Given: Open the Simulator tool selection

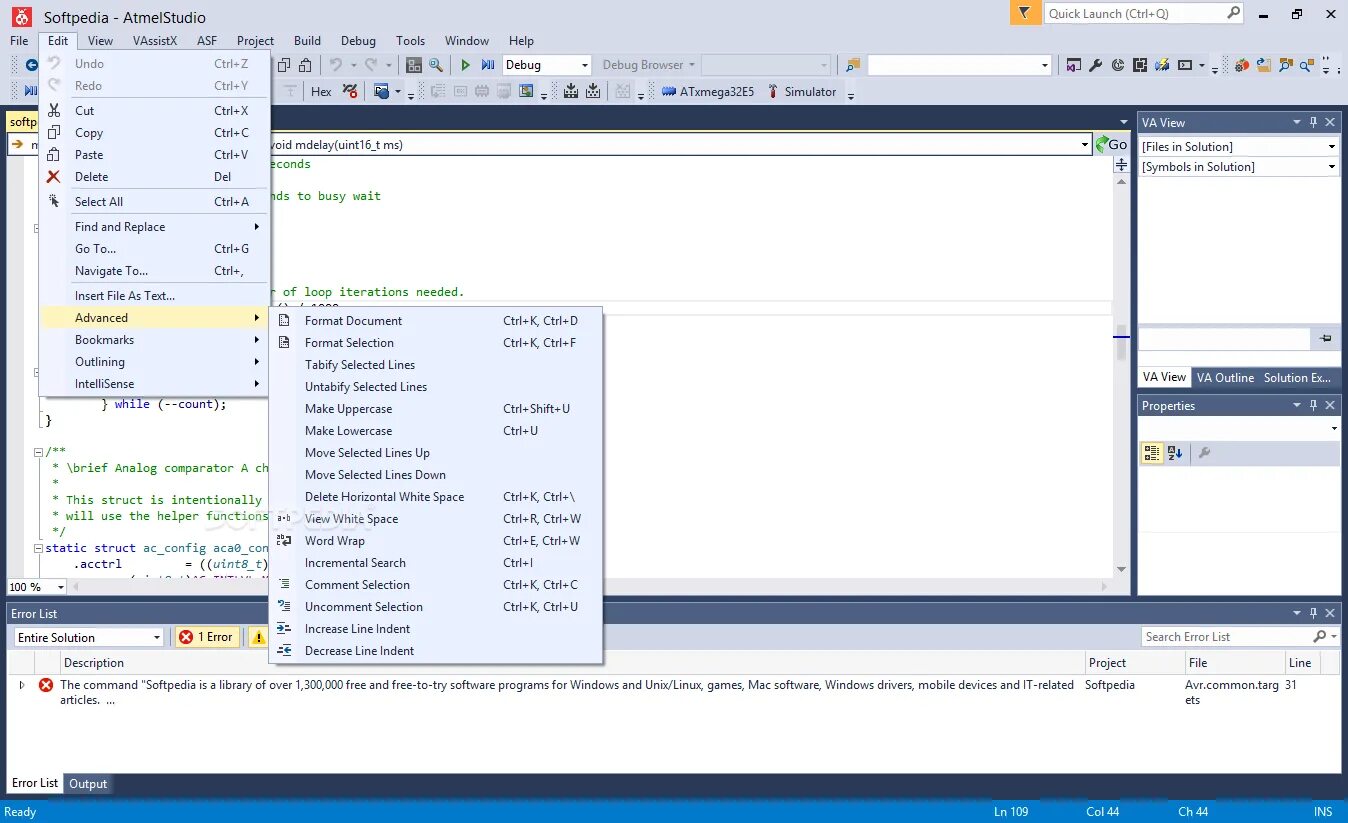Looking at the screenshot, I should [801, 91].
